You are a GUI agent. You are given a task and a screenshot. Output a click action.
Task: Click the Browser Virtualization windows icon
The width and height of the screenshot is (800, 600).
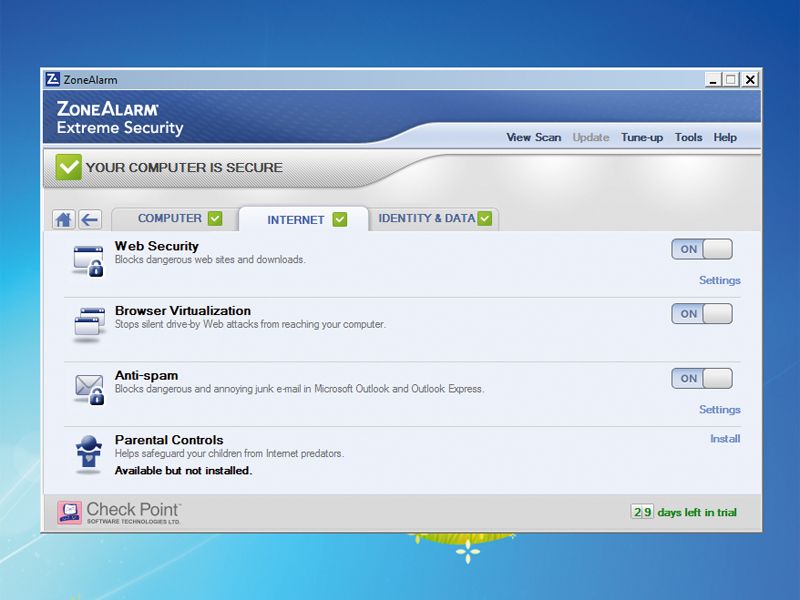coord(89,323)
